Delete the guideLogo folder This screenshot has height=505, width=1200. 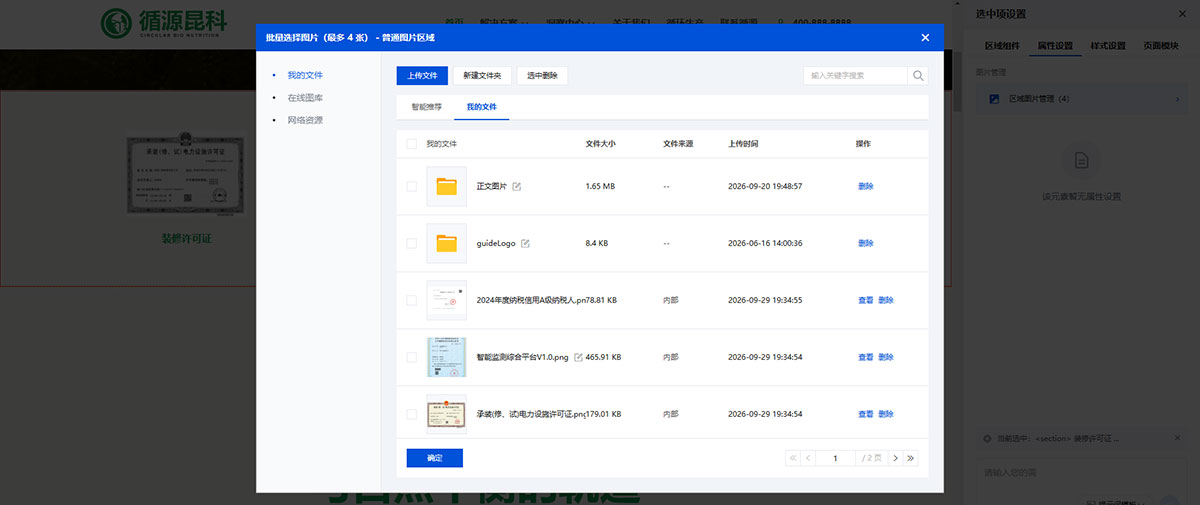click(866, 244)
